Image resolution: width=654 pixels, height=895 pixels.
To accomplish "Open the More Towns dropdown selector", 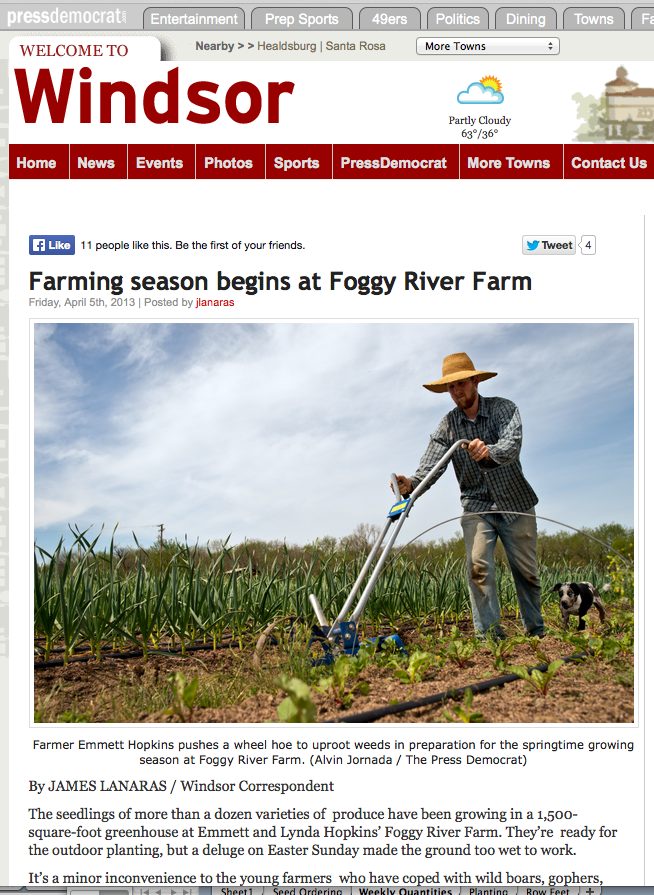I will pos(488,46).
